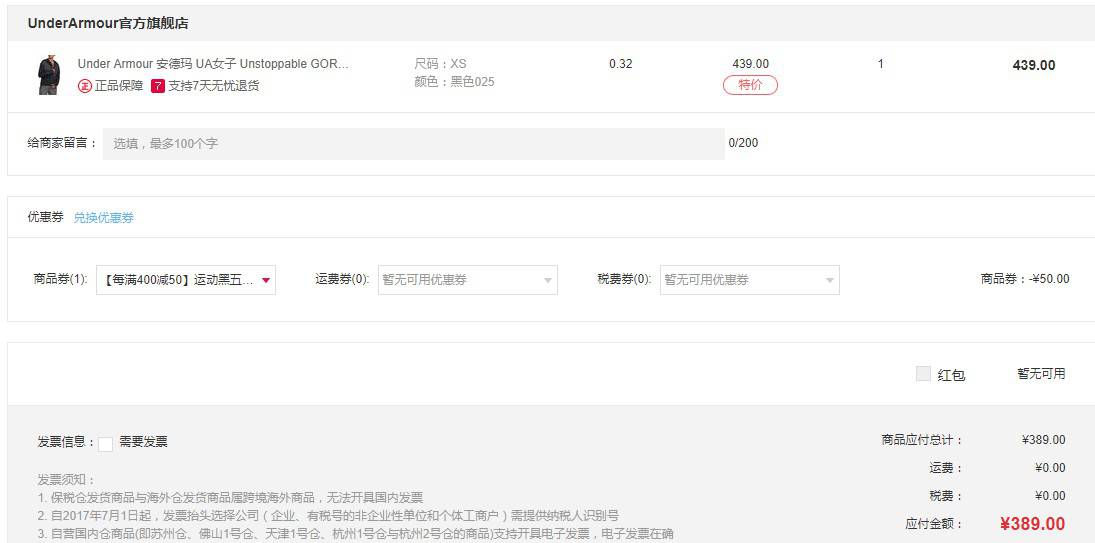Click the 0.32 weight value
The width and height of the screenshot is (1095, 543).
[620, 64]
